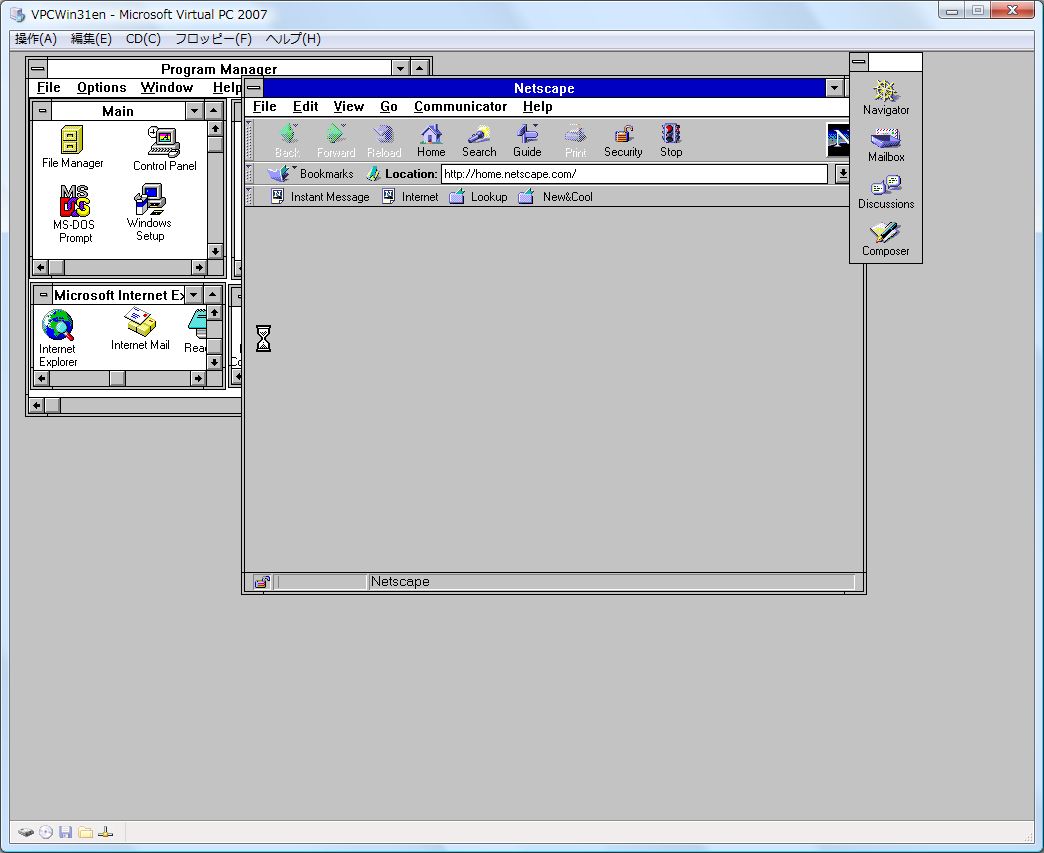Open the Netscape window control menu box
This screenshot has width=1044, height=853.
[254, 88]
